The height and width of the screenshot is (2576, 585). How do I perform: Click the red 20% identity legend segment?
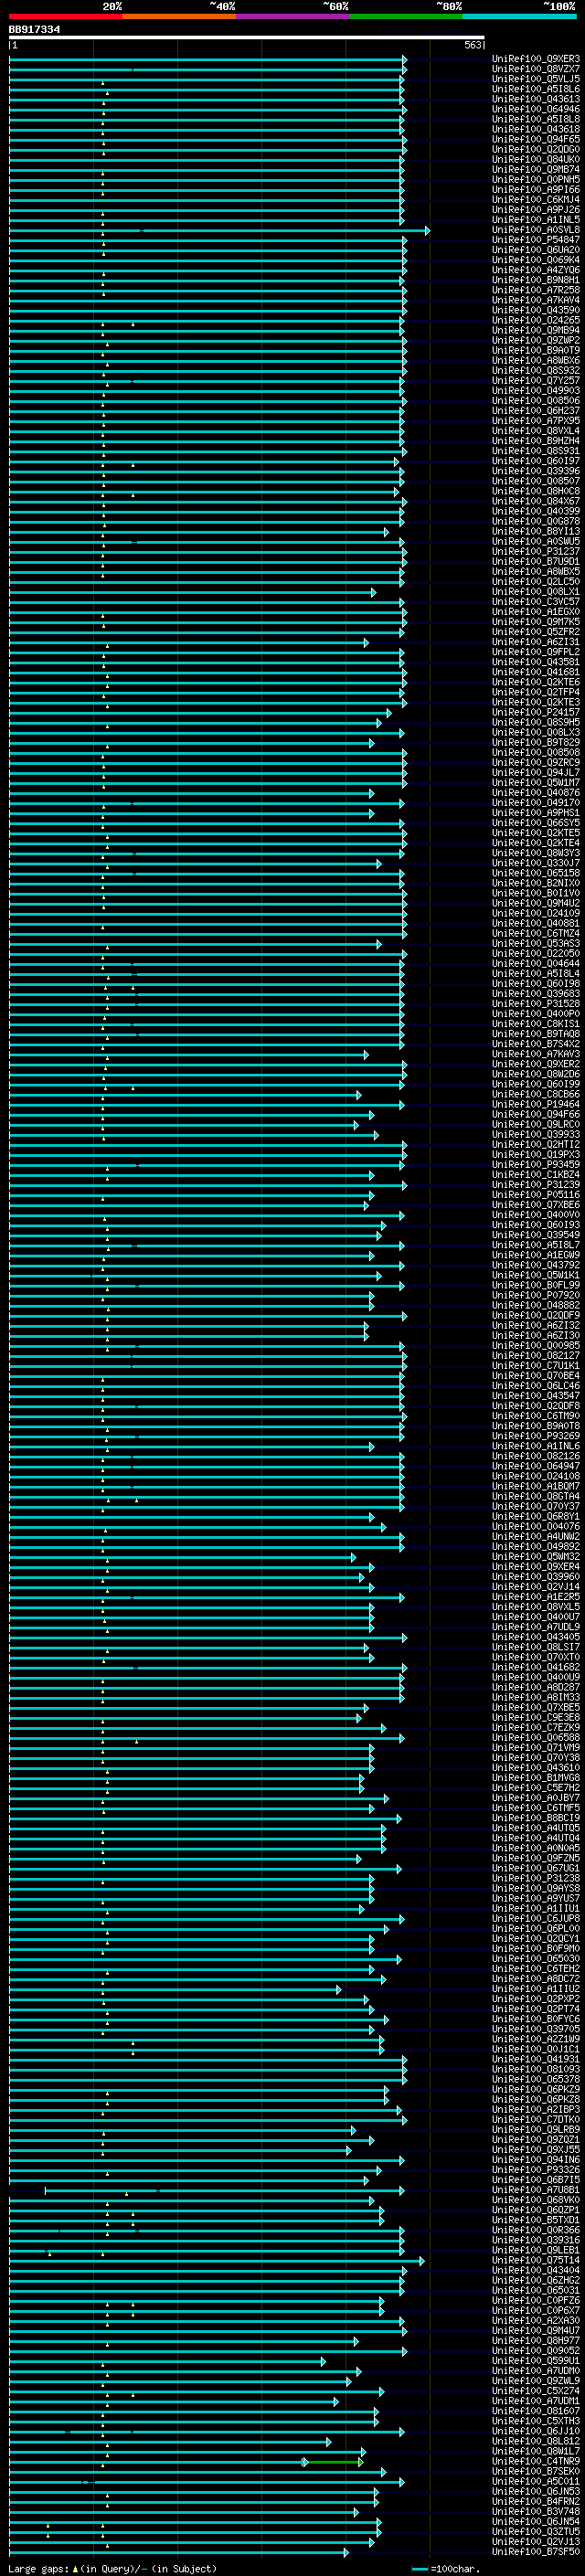pos(65,16)
